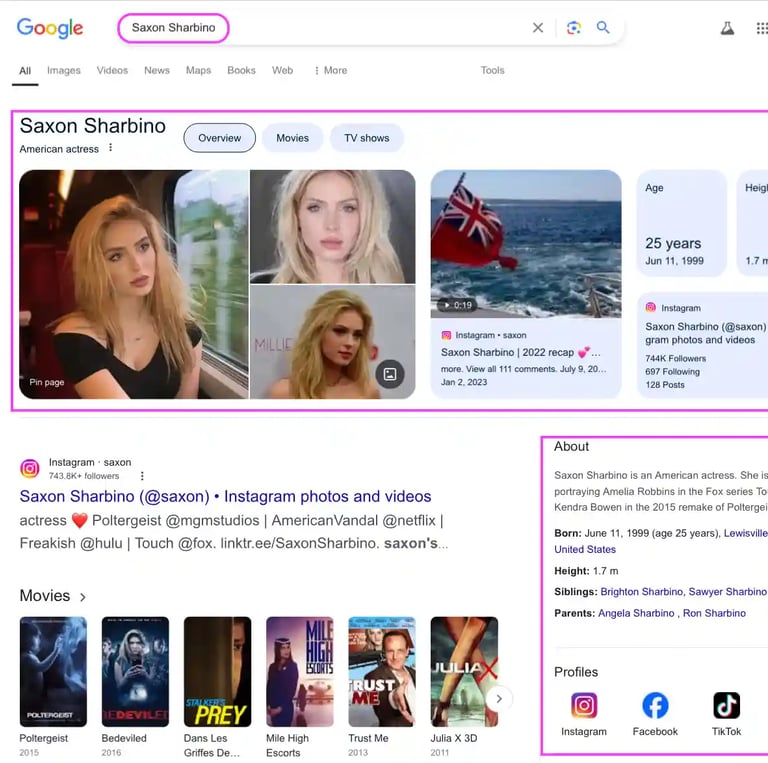Image resolution: width=768 pixels, height=763 pixels.
Task: Open the Saxon Sharbino Instagram result link
Action: click(x=225, y=497)
